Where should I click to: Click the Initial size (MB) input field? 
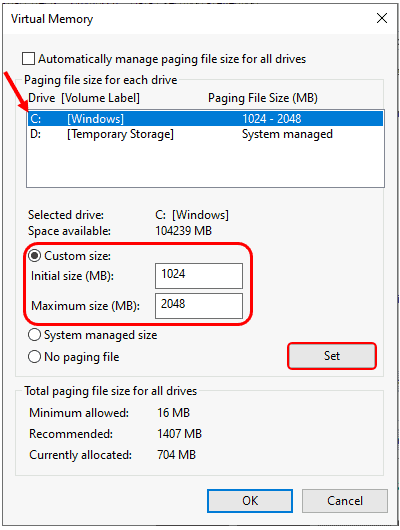click(199, 276)
